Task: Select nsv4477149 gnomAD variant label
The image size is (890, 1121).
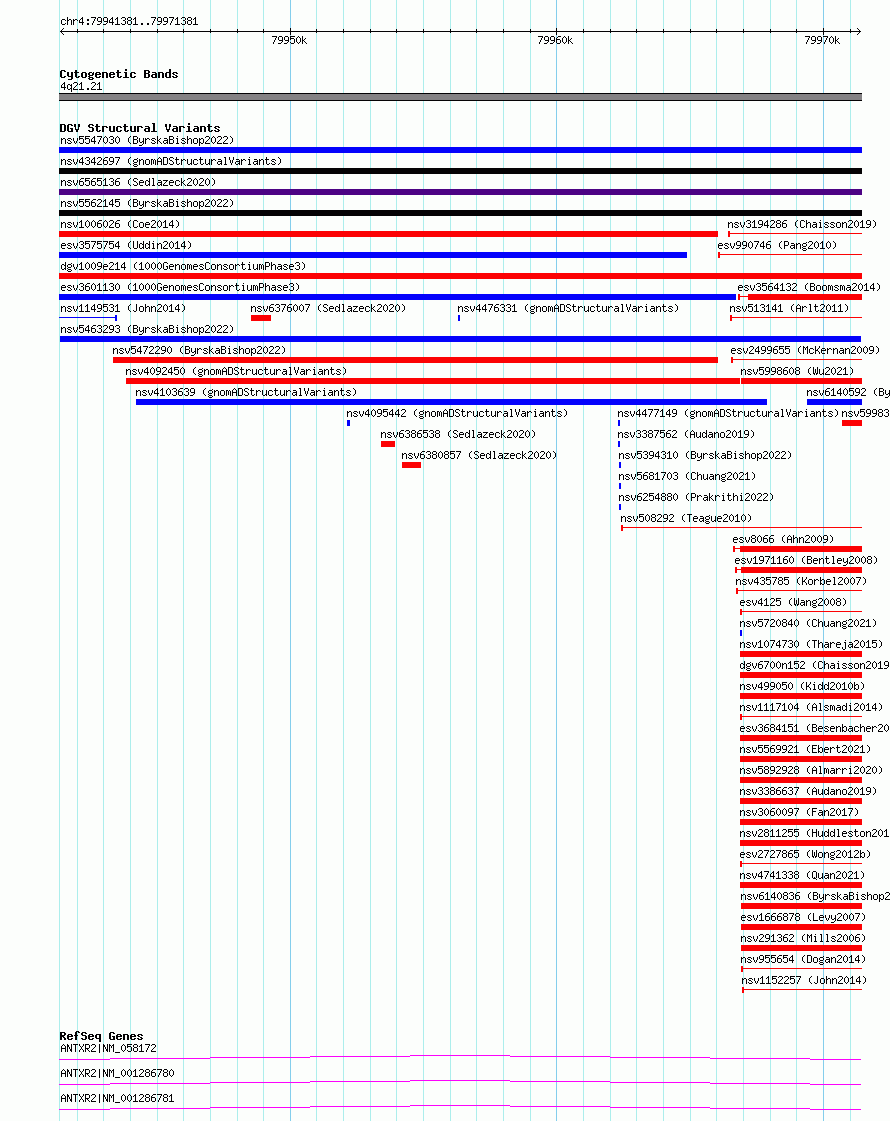Action: coord(728,413)
